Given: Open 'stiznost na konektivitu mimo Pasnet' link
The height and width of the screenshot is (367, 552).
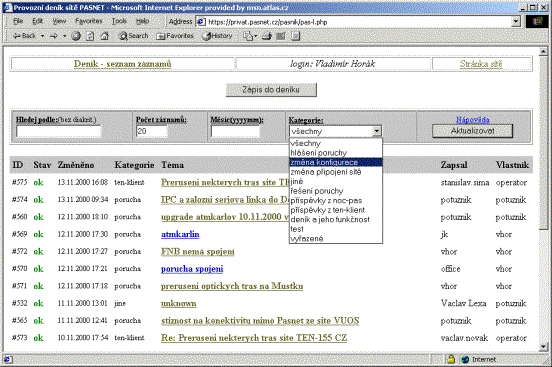Looking at the screenshot, I should (260, 321).
